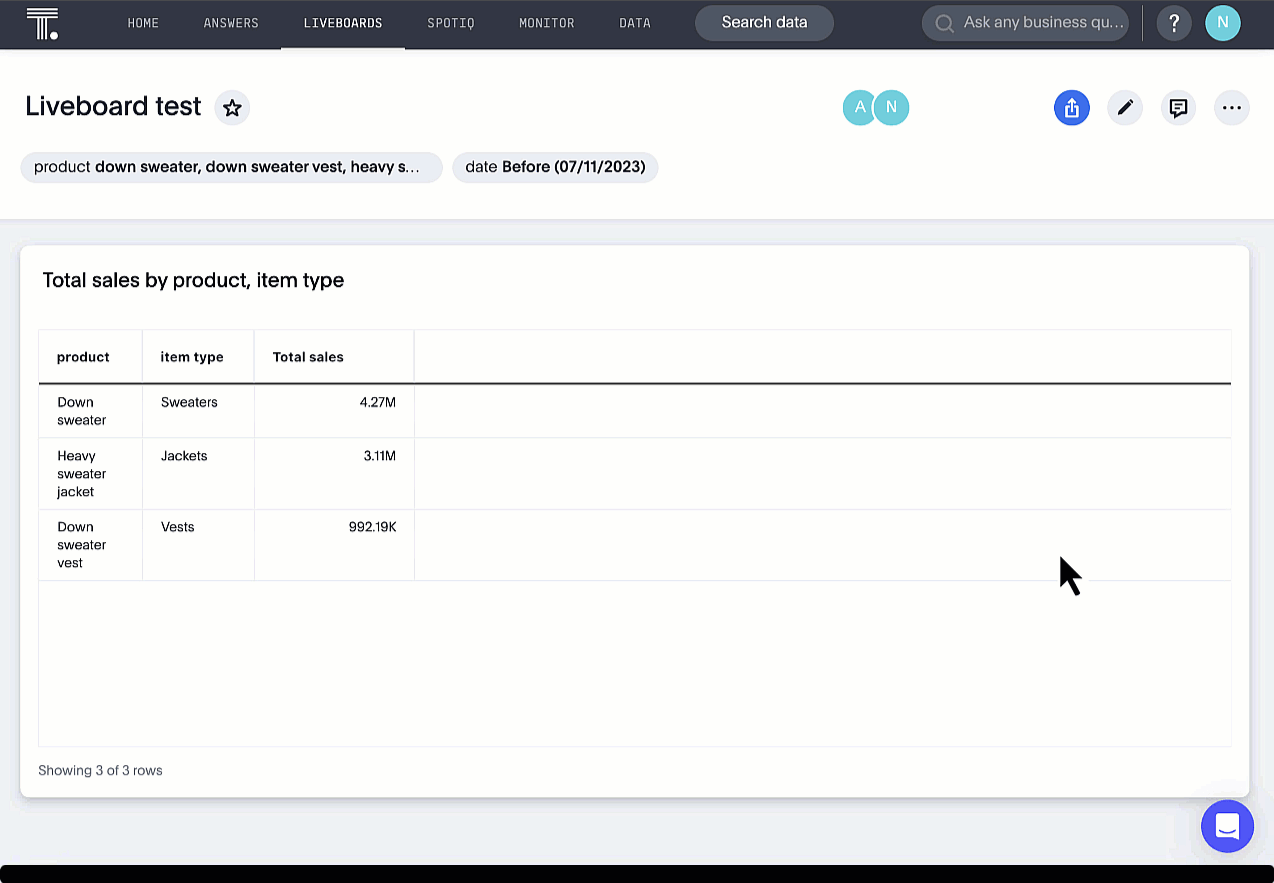This screenshot has width=1274, height=883.
Task: Sort by the Total sales column header
Action: [x=308, y=357]
